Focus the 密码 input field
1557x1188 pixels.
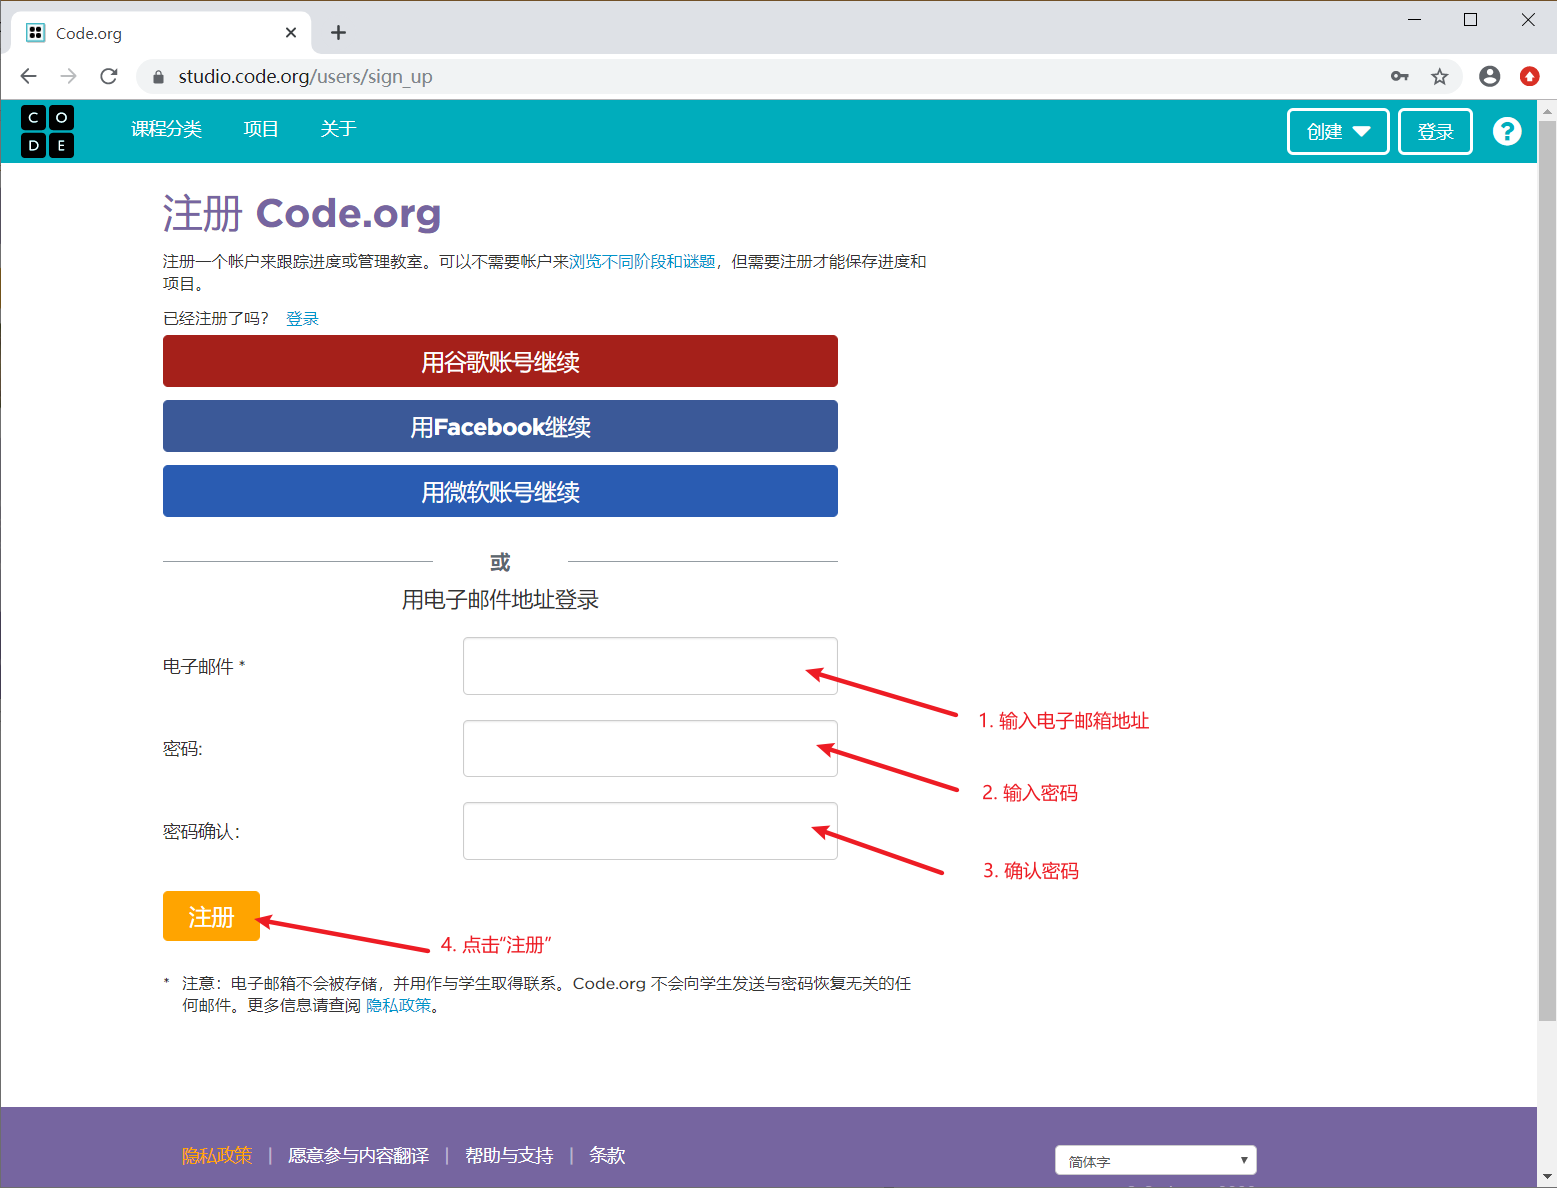pos(650,748)
